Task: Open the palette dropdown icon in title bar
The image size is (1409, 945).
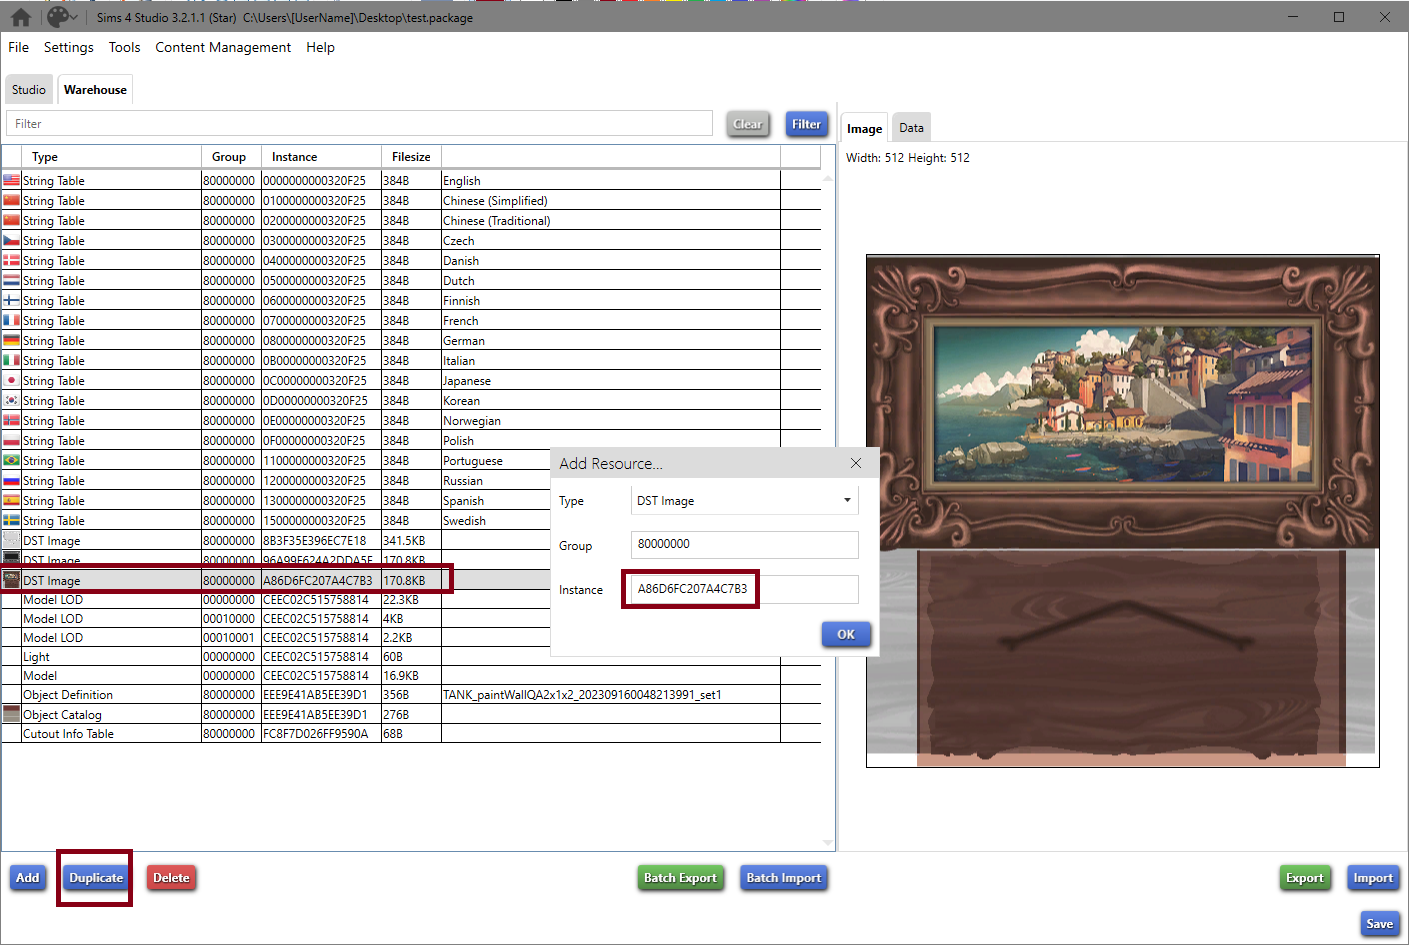Action: [x=62, y=17]
